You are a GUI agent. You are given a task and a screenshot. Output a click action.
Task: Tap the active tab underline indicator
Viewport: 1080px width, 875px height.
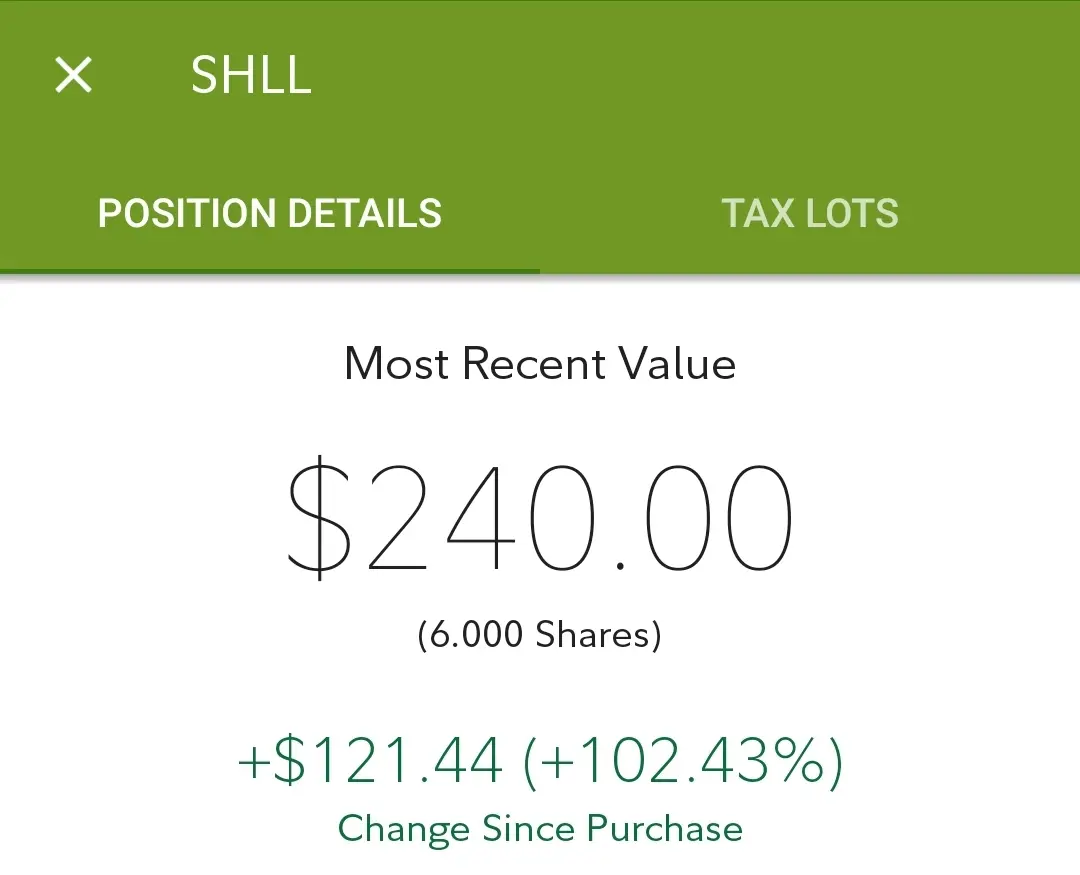pyautogui.click(x=269, y=271)
